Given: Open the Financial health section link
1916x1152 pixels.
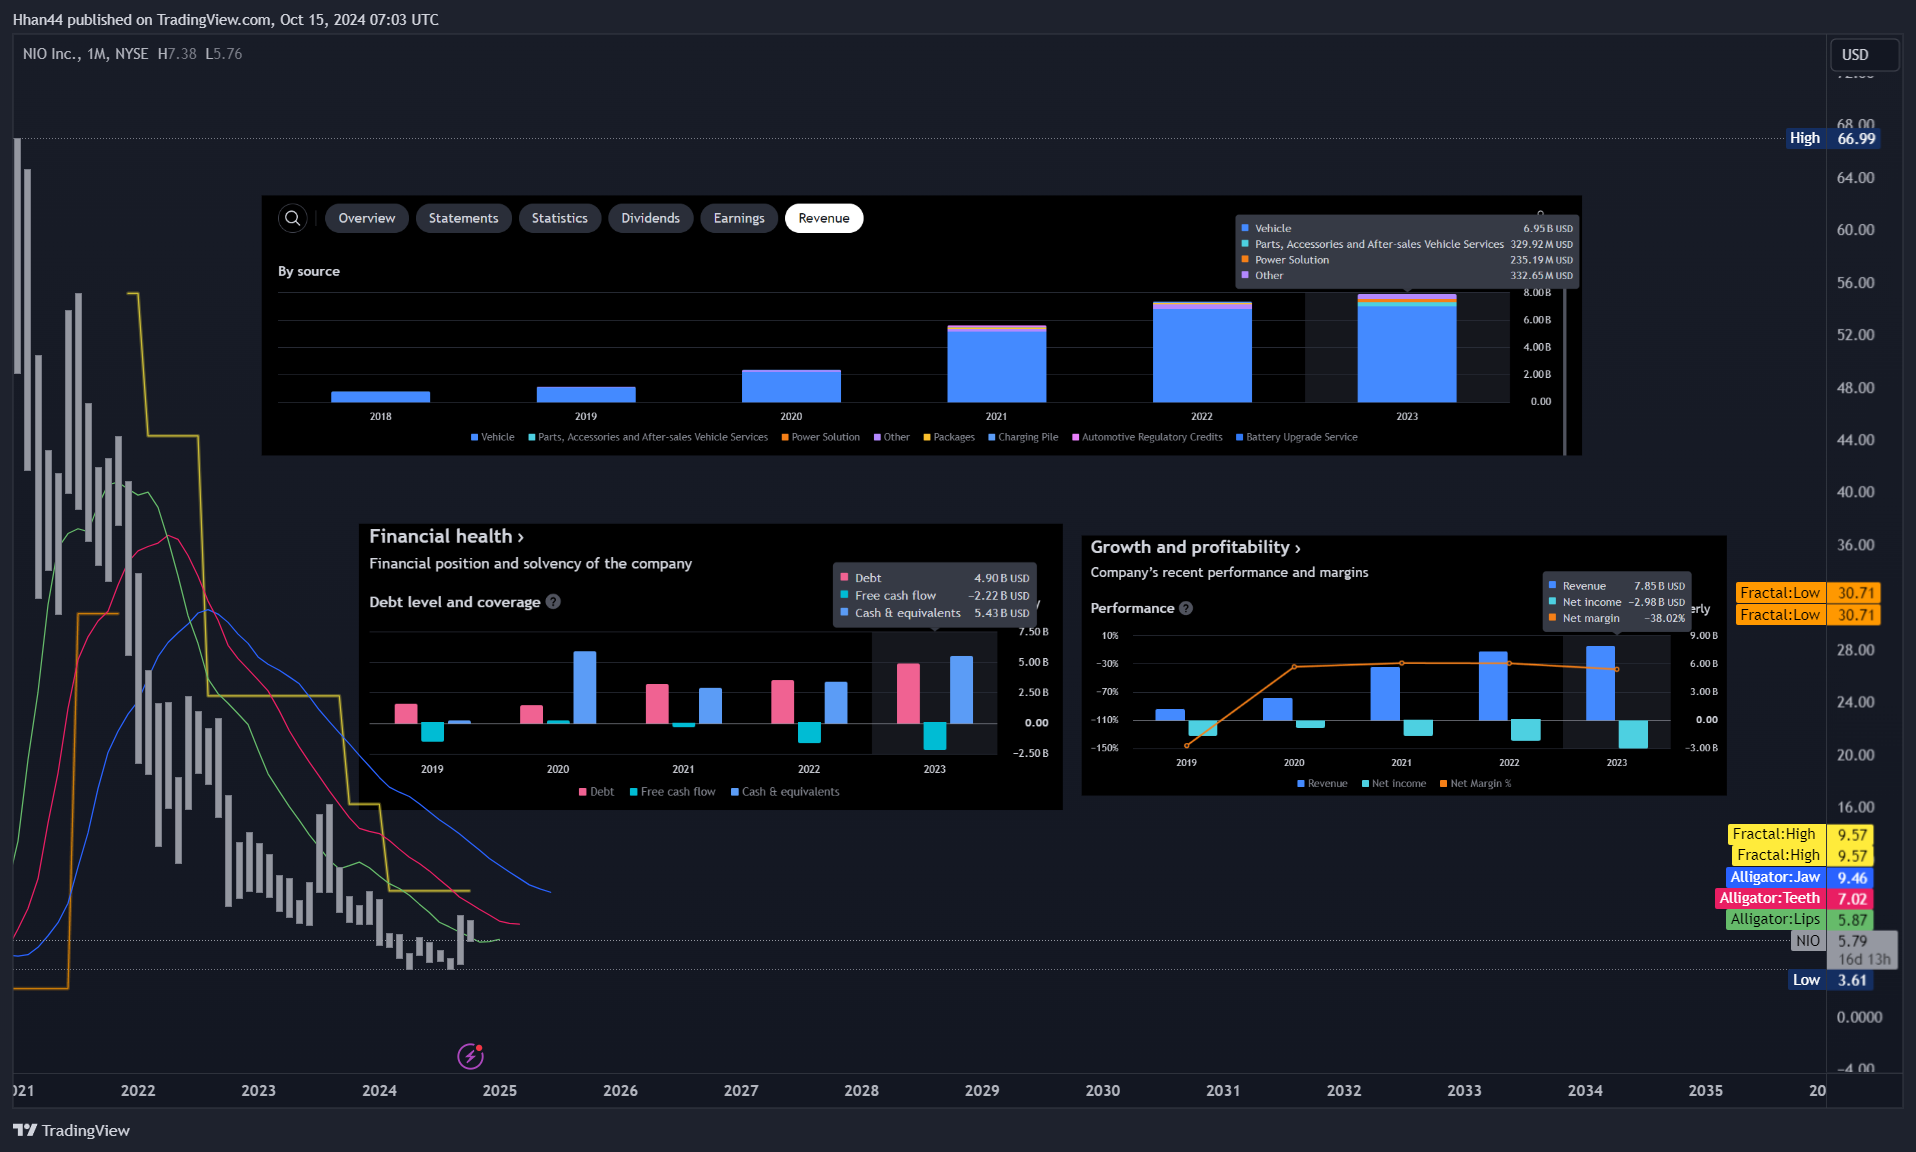Looking at the screenshot, I should point(446,537).
